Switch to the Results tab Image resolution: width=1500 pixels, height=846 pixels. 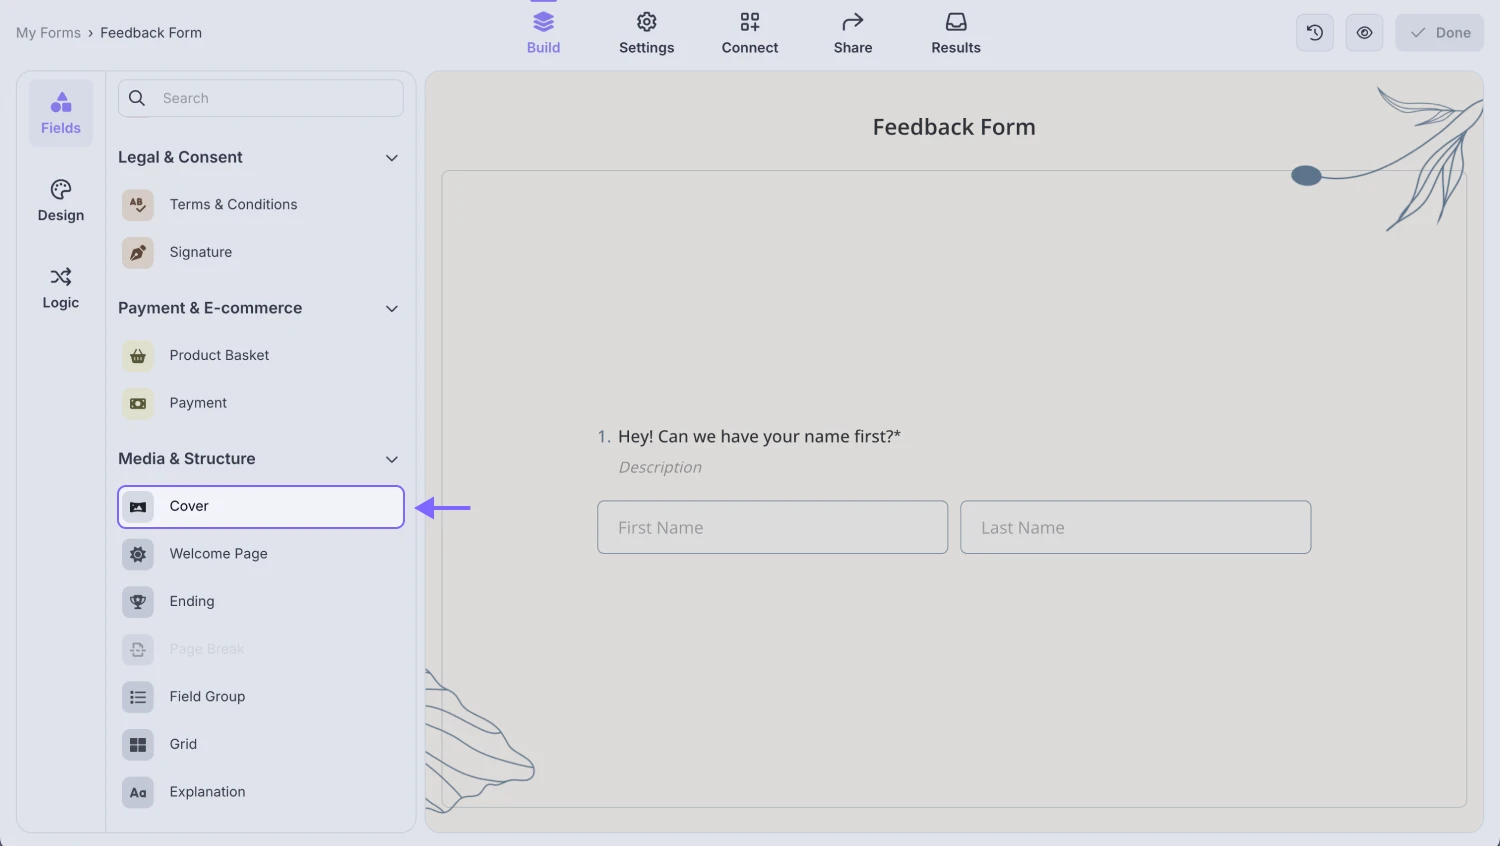pyautogui.click(x=955, y=32)
